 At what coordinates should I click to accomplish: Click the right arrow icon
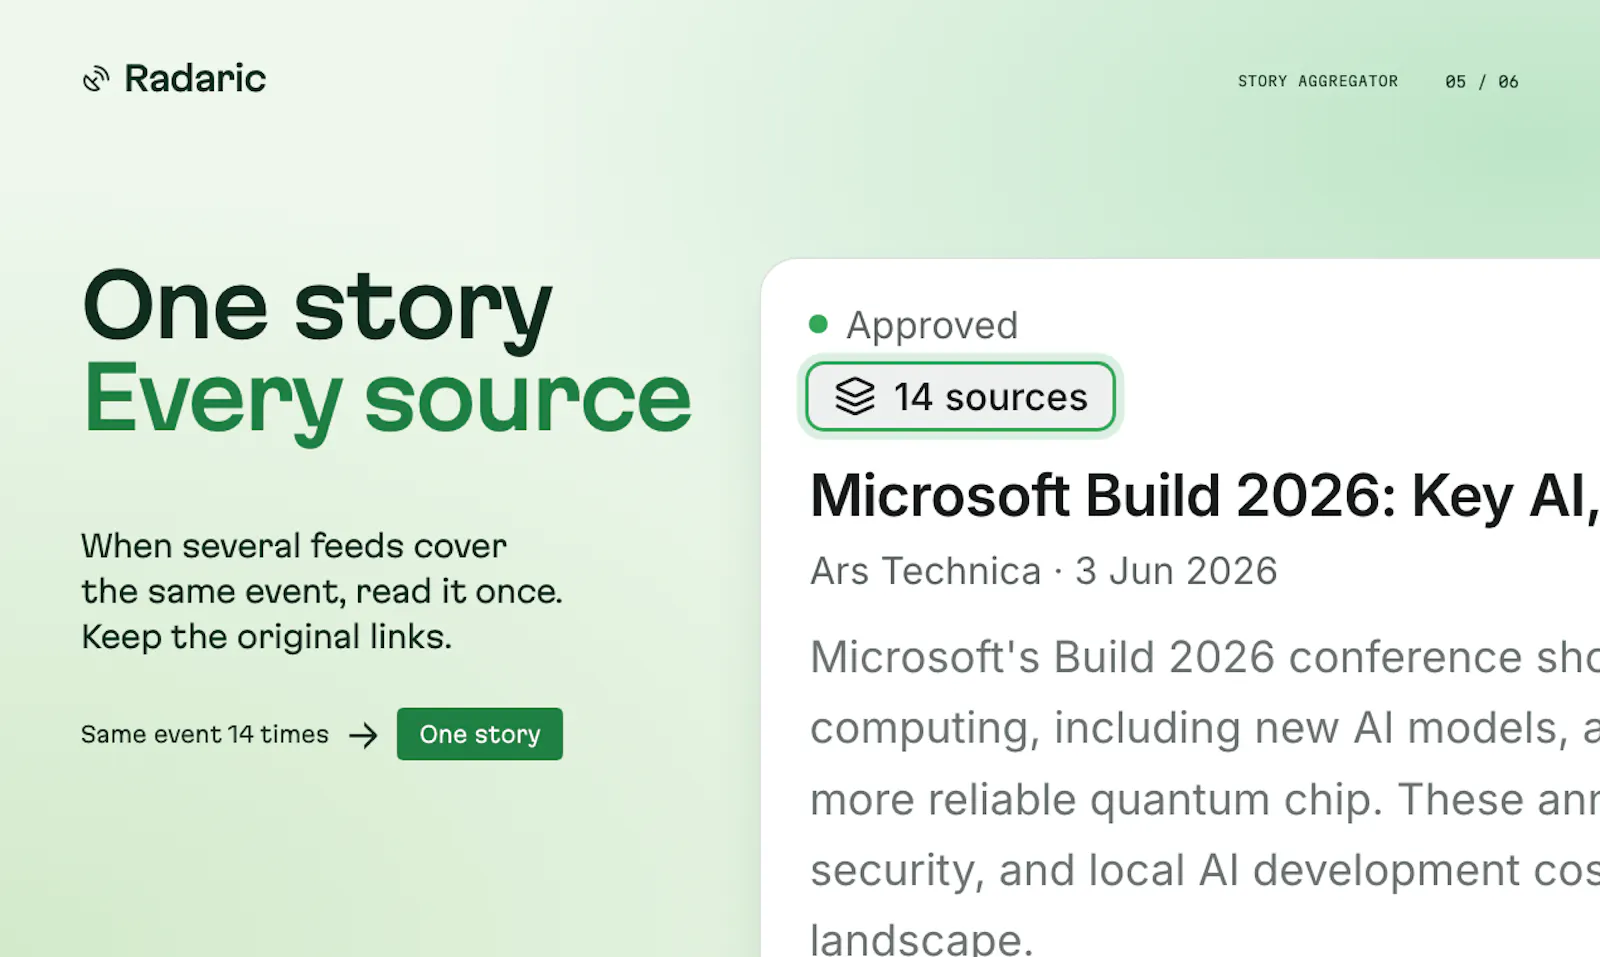[x=363, y=735]
